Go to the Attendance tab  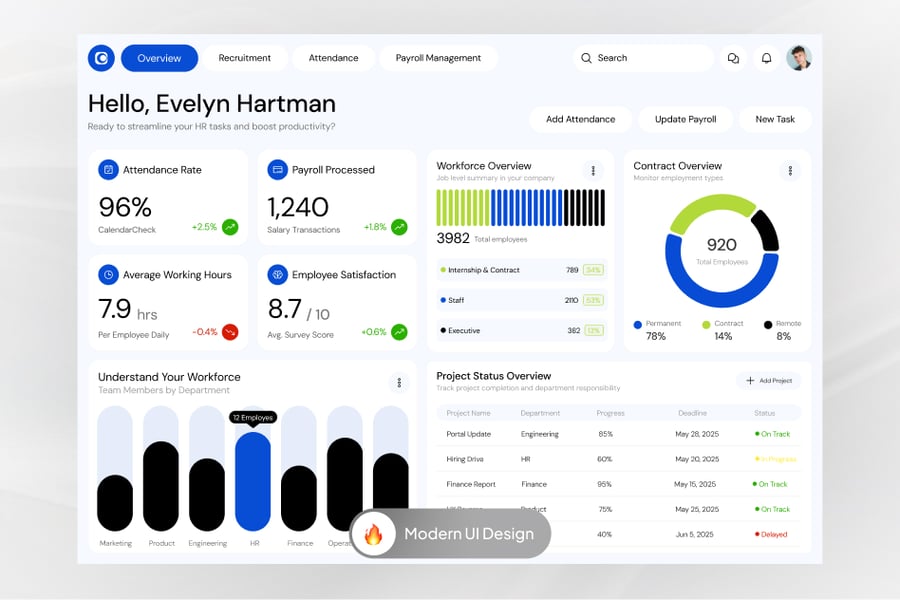[333, 58]
